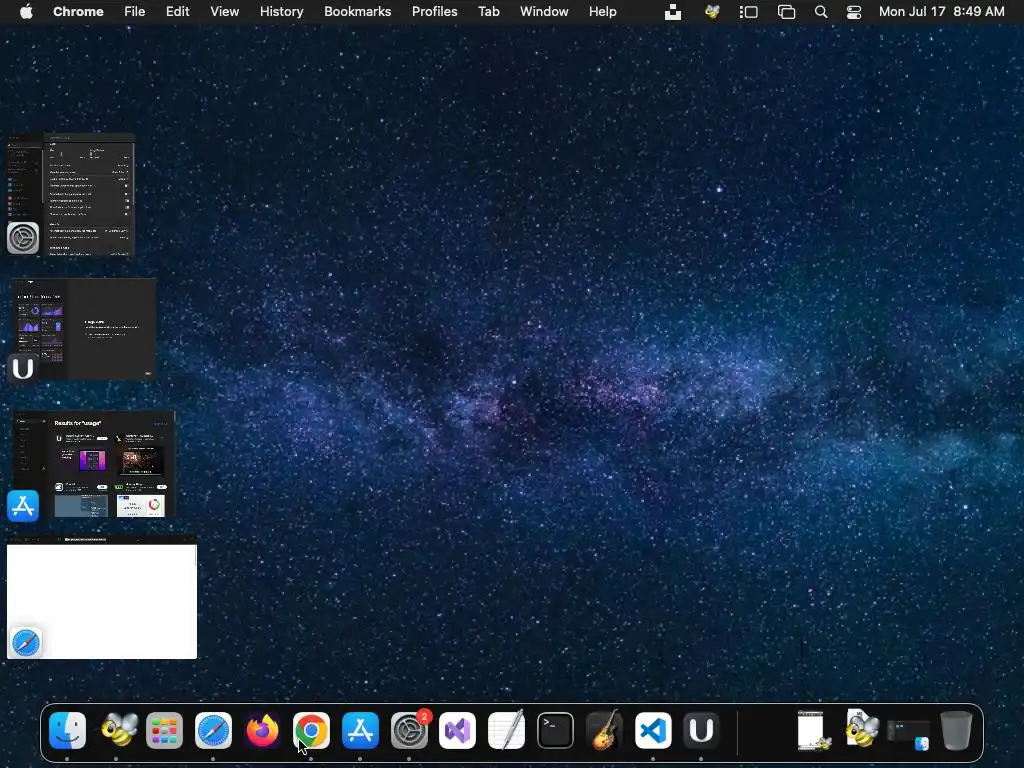This screenshot has width=1024, height=768.
Task: Open the Stage Manager menu bar icon
Action: pyautogui.click(x=748, y=12)
